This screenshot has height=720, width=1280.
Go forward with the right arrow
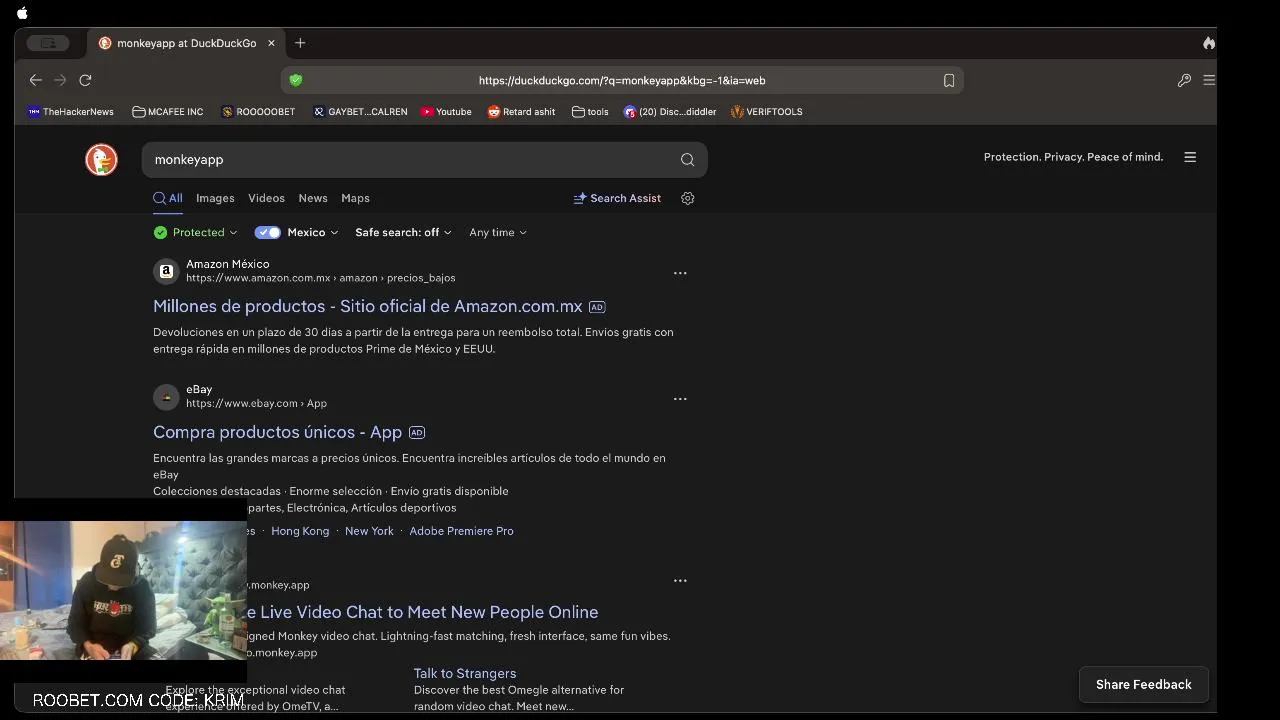(60, 80)
